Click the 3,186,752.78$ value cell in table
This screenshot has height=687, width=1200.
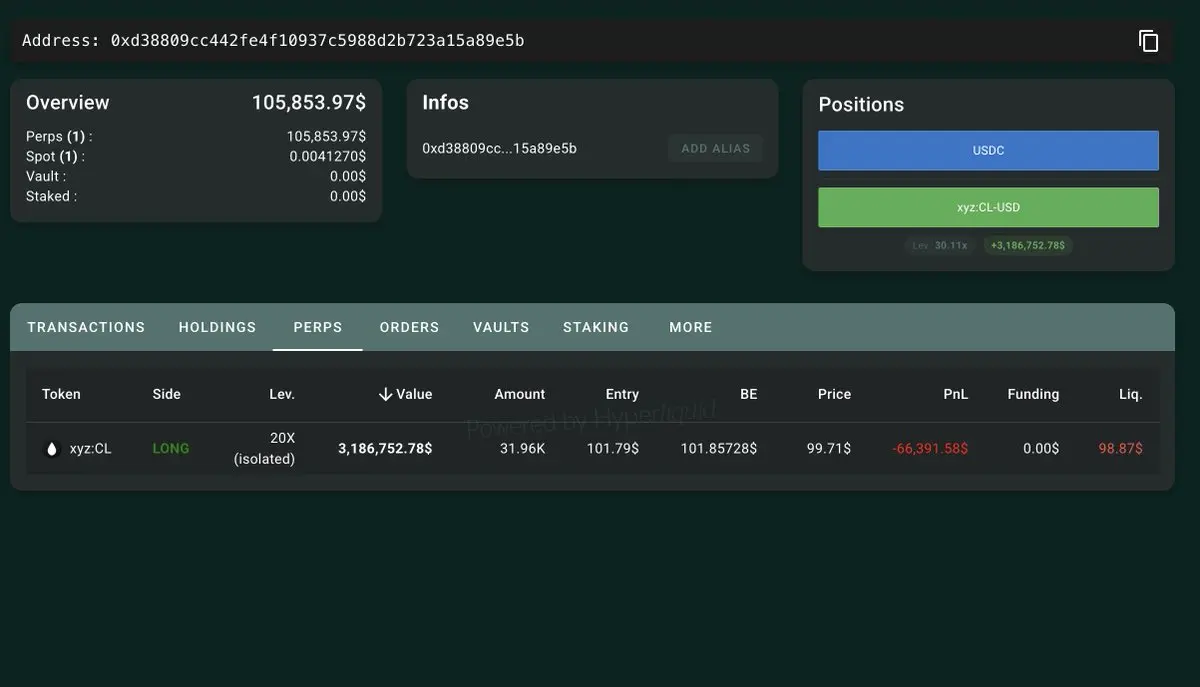tap(385, 449)
